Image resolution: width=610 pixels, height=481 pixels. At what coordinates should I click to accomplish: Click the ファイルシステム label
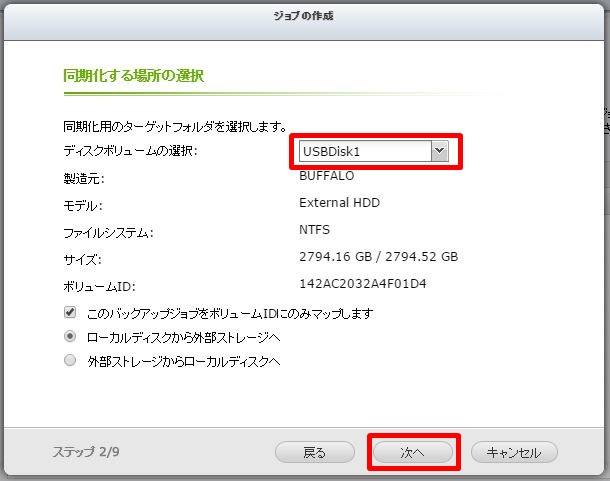[109, 233]
